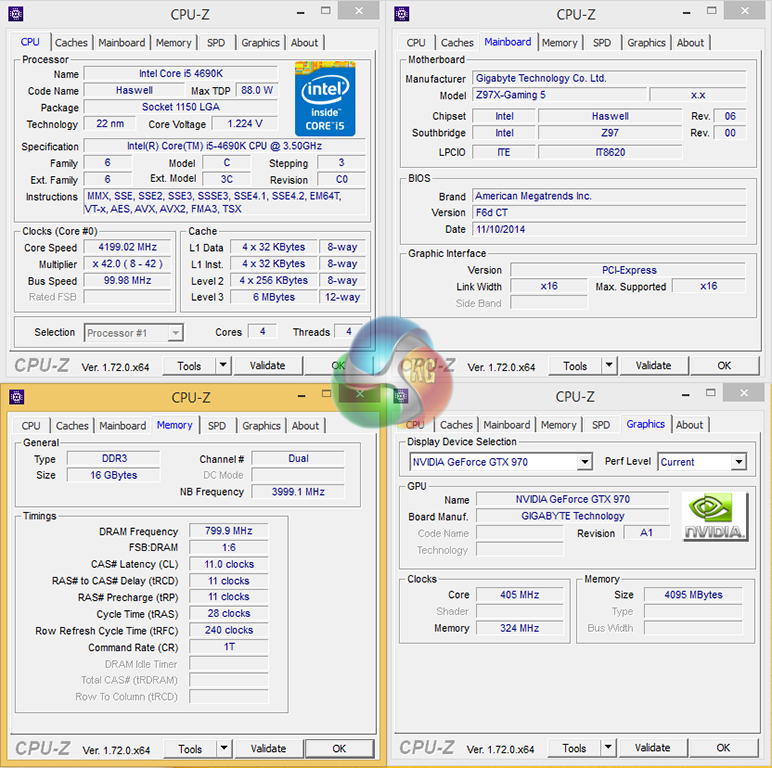The width and height of the screenshot is (772, 768).
Task: Click the NVIDIA logo in Graphics window
Action: pos(715,517)
